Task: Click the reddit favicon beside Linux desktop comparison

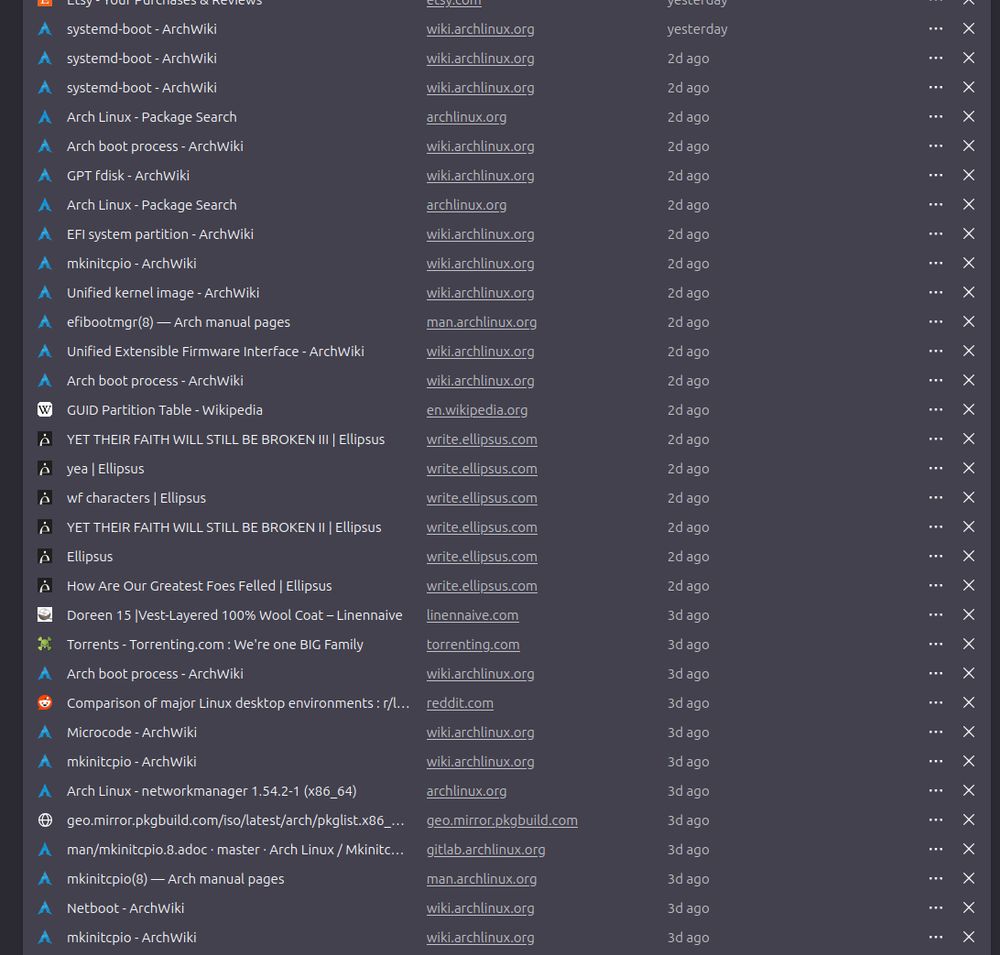Action: pos(45,703)
